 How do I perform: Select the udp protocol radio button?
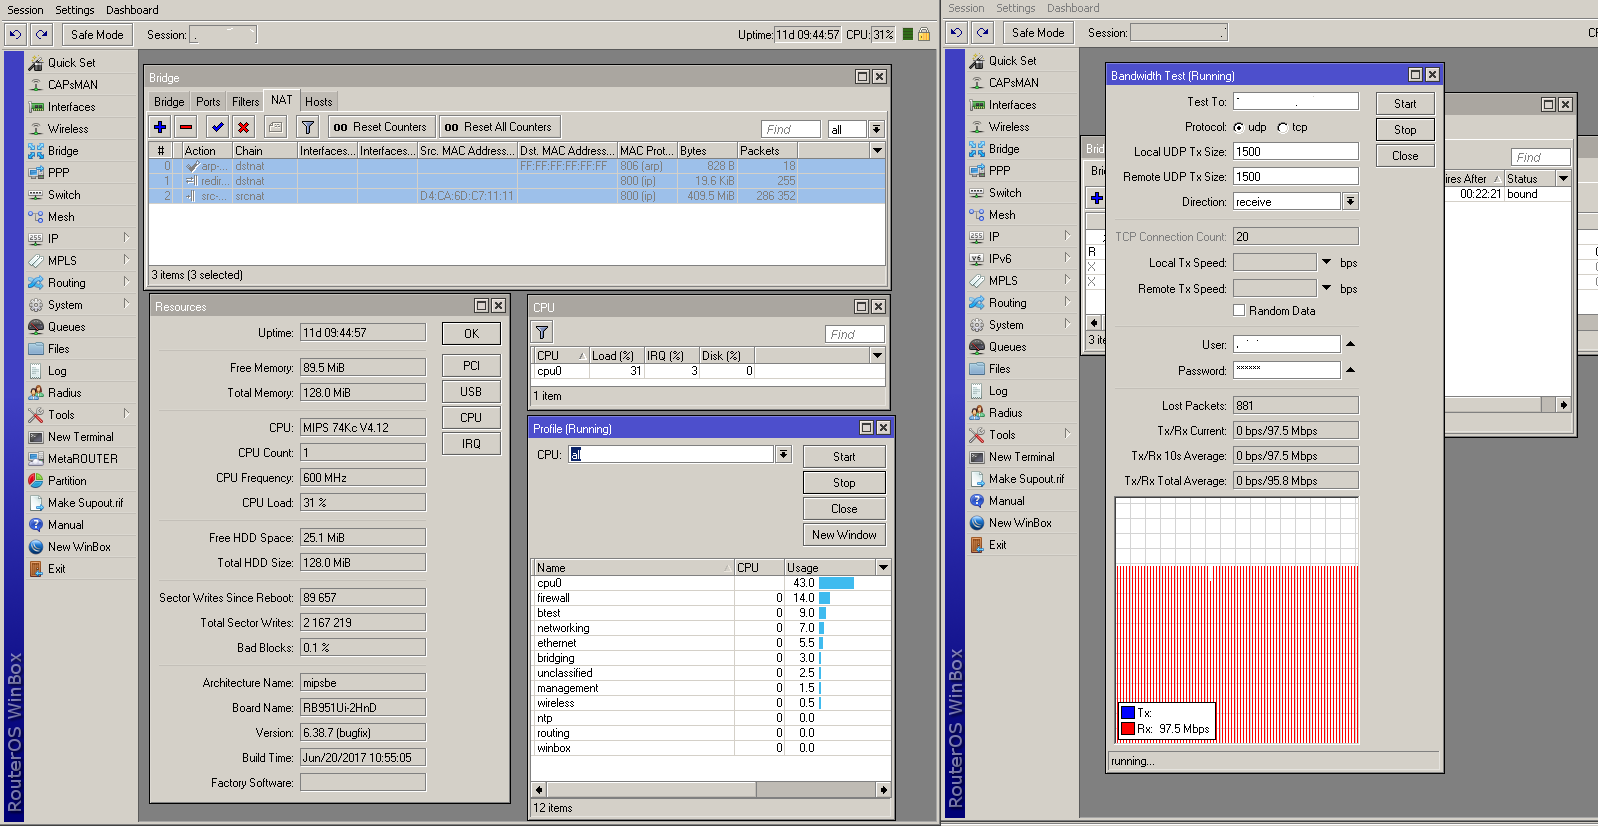(1239, 128)
